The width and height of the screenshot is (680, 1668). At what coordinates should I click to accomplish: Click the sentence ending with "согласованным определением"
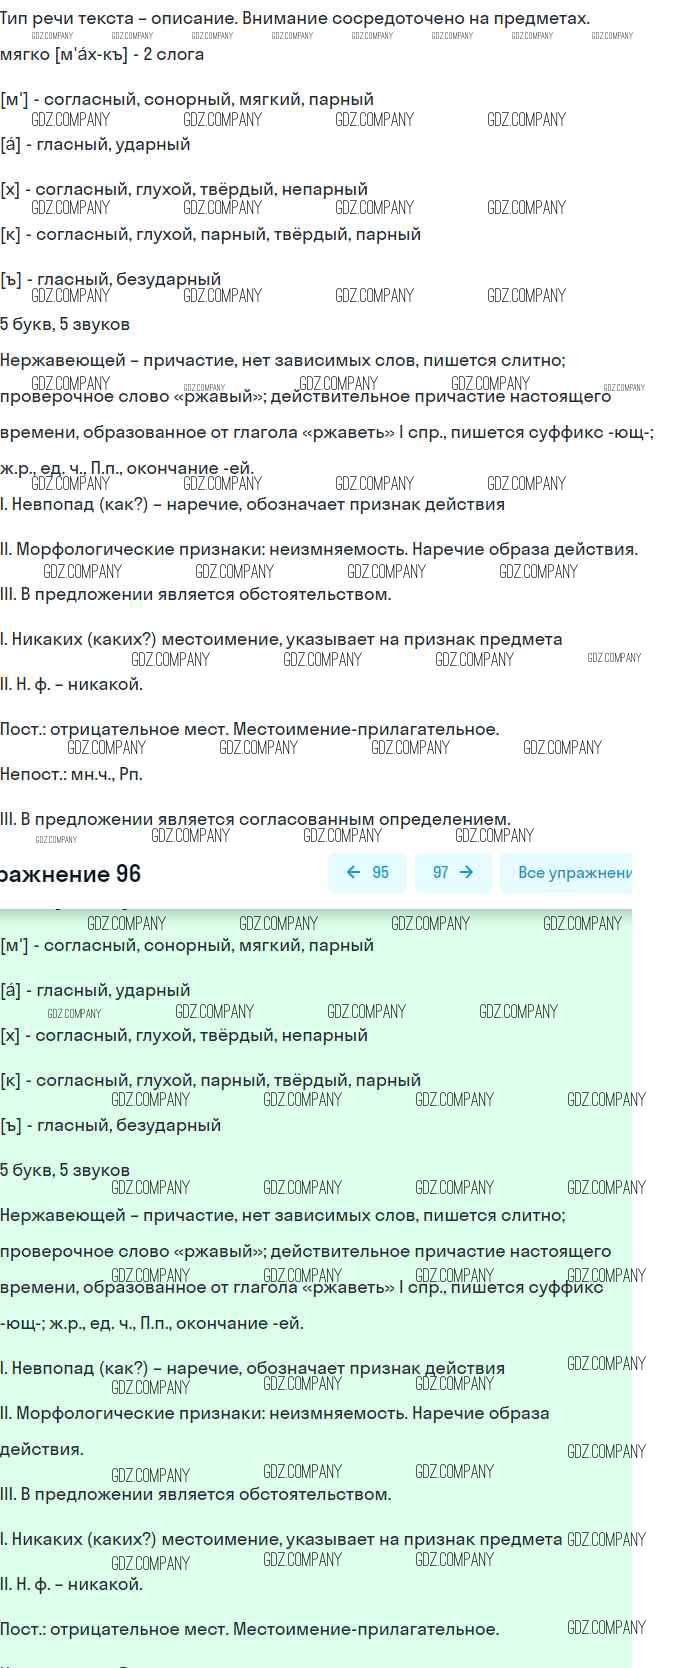click(255, 819)
